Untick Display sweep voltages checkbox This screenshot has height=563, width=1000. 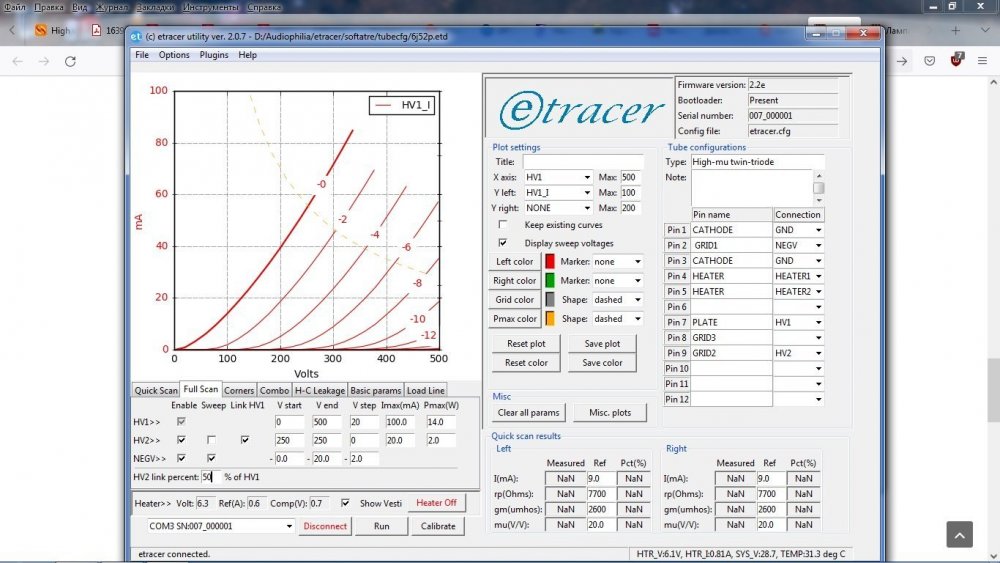(503, 242)
